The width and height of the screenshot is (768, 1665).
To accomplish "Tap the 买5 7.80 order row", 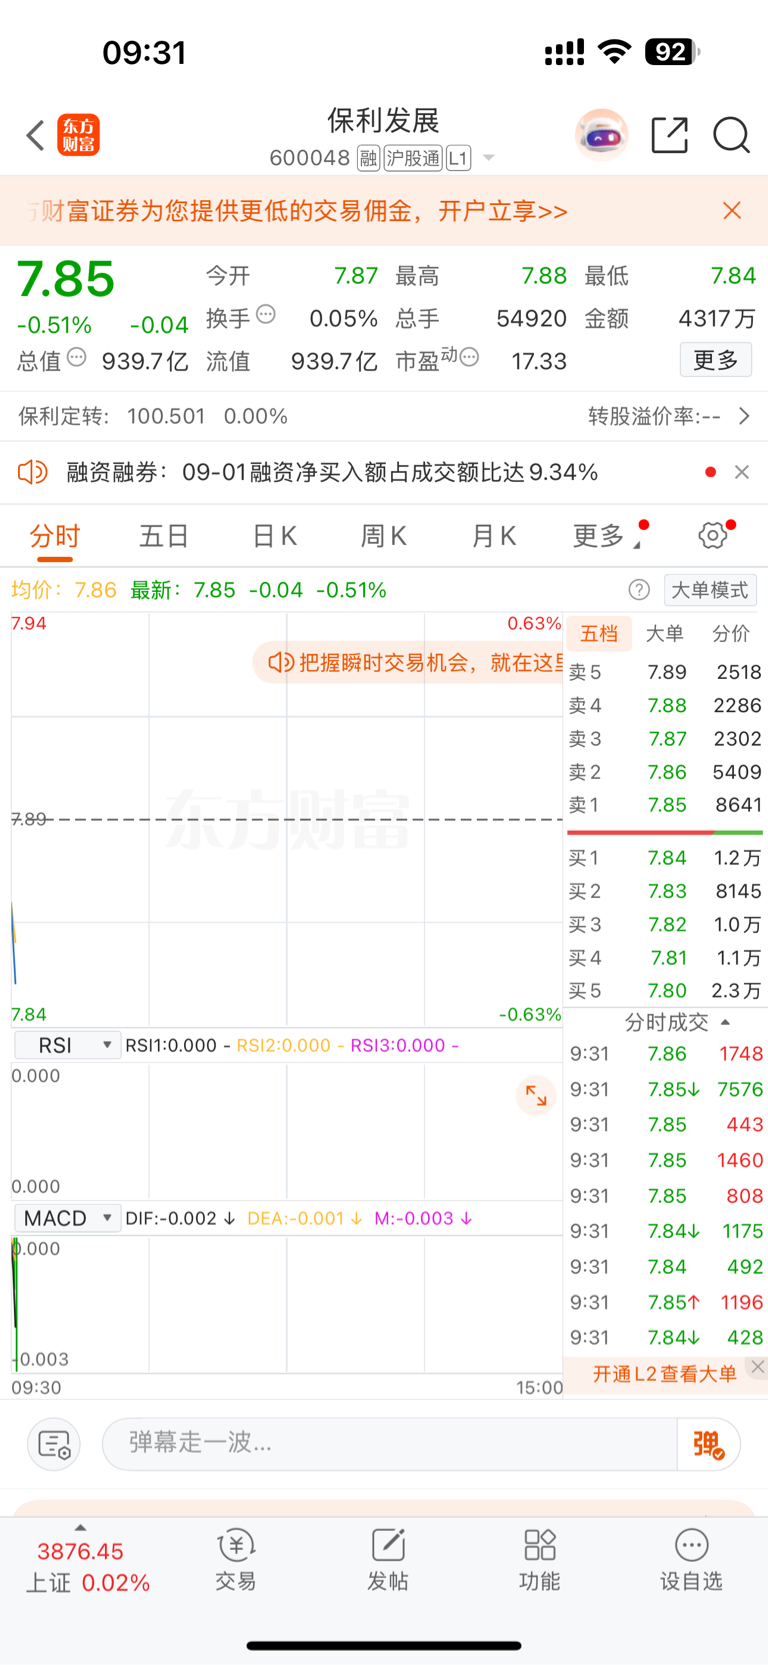I will [x=665, y=991].
